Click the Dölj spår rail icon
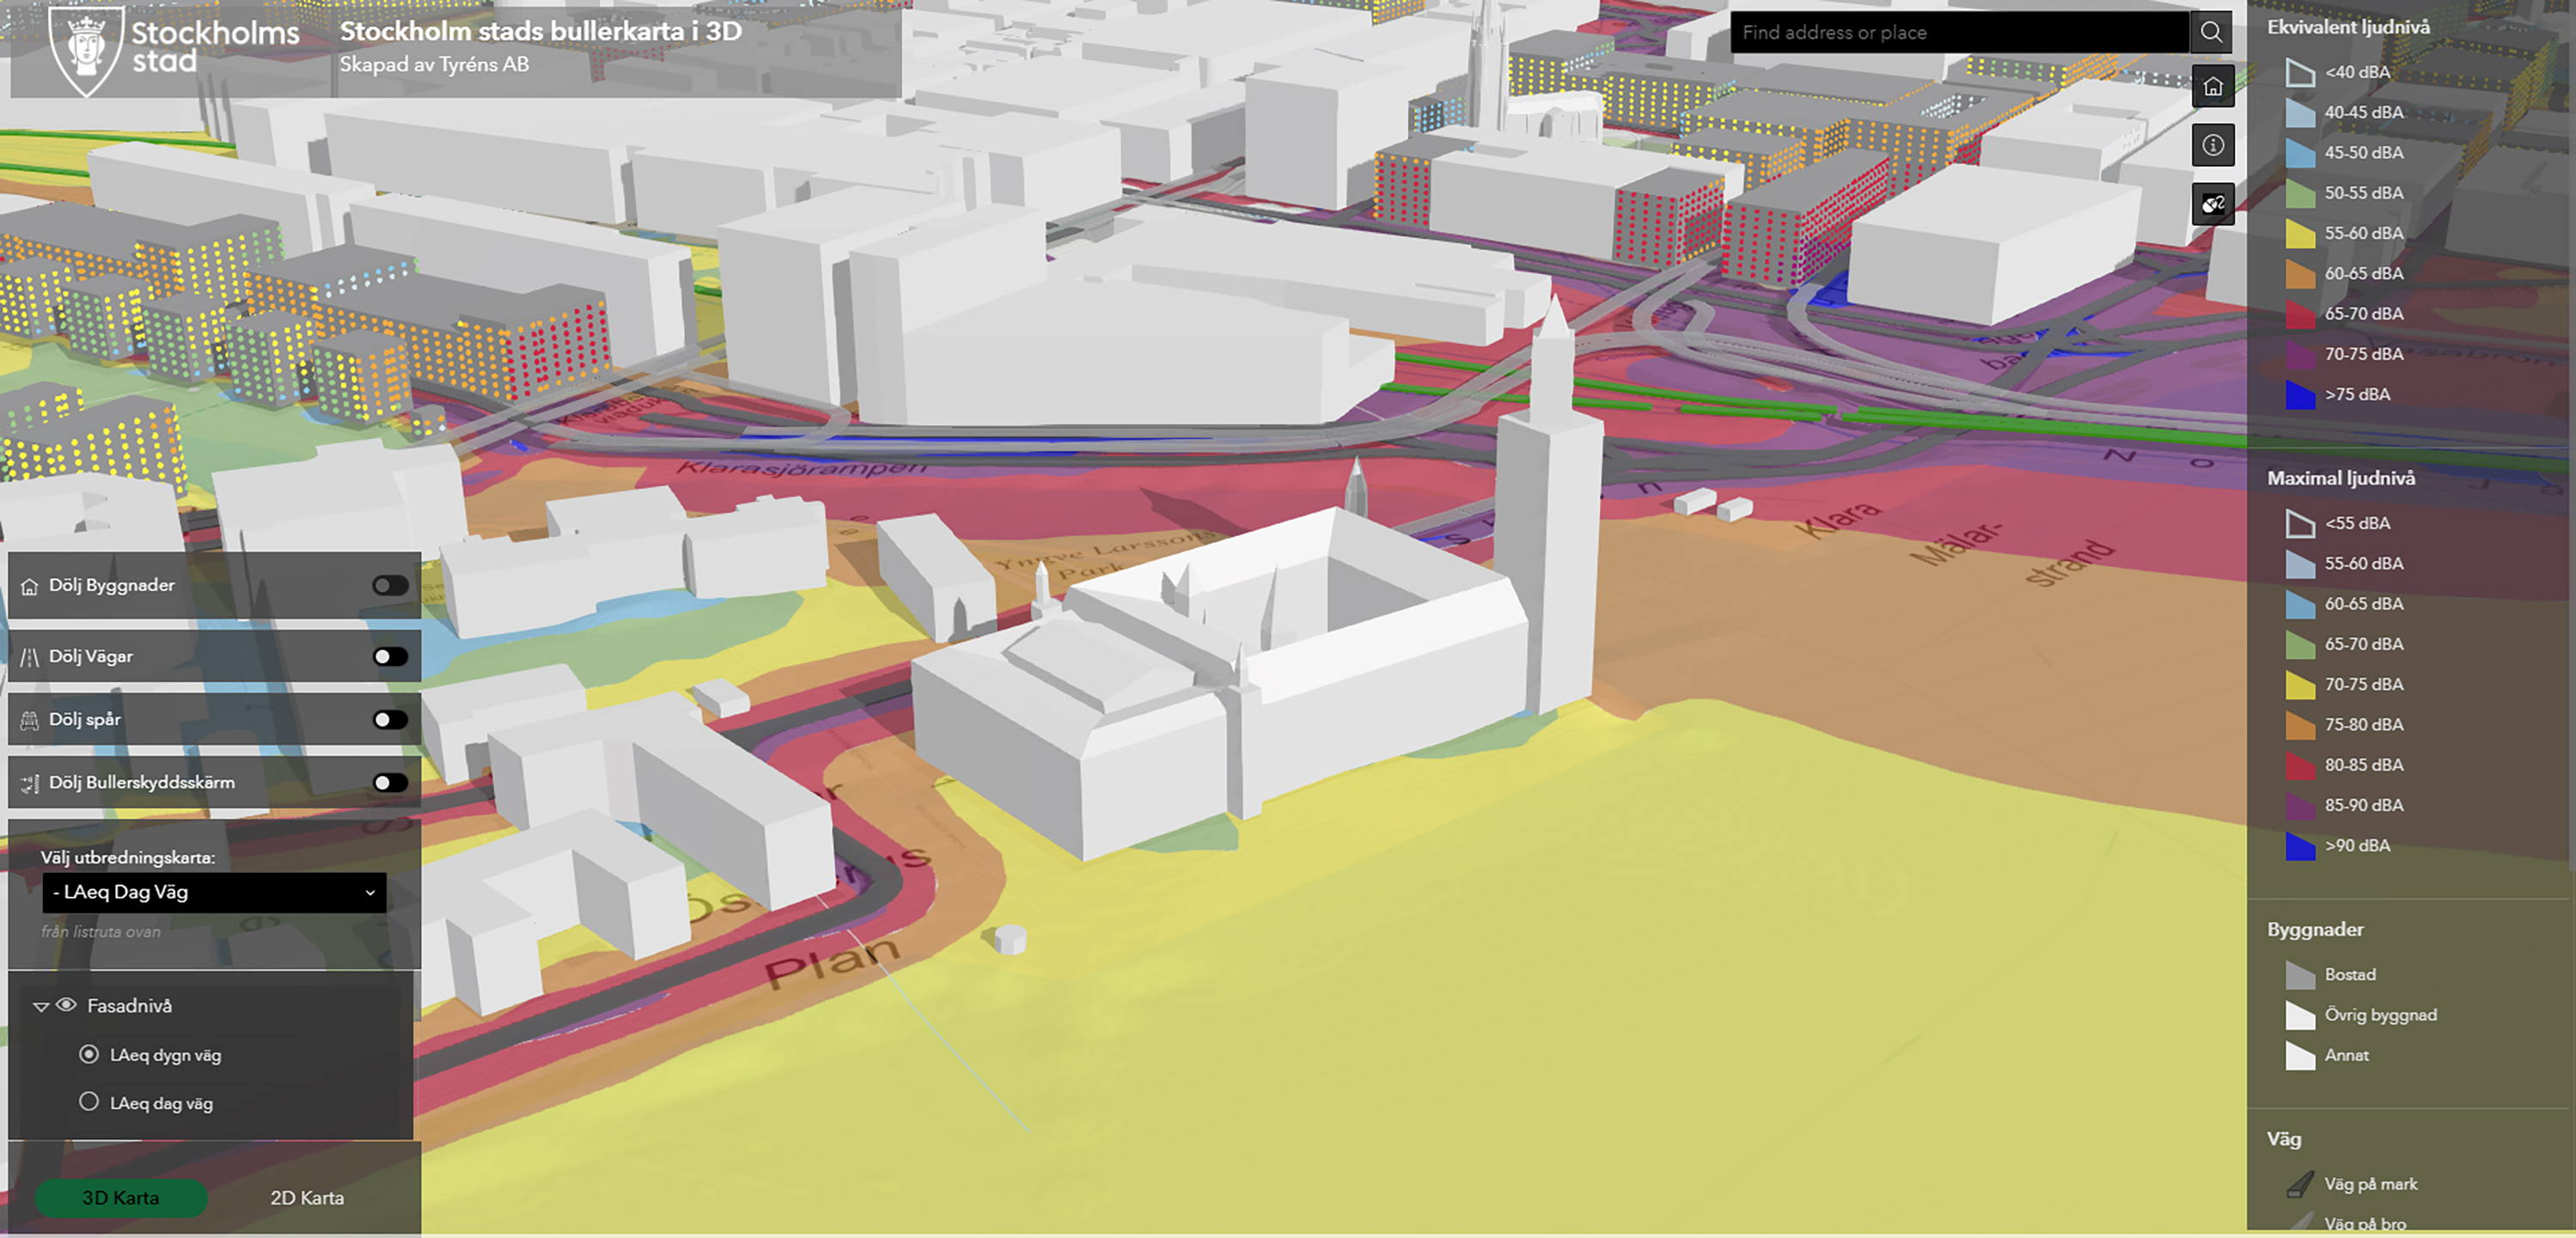 click(31, 718)
